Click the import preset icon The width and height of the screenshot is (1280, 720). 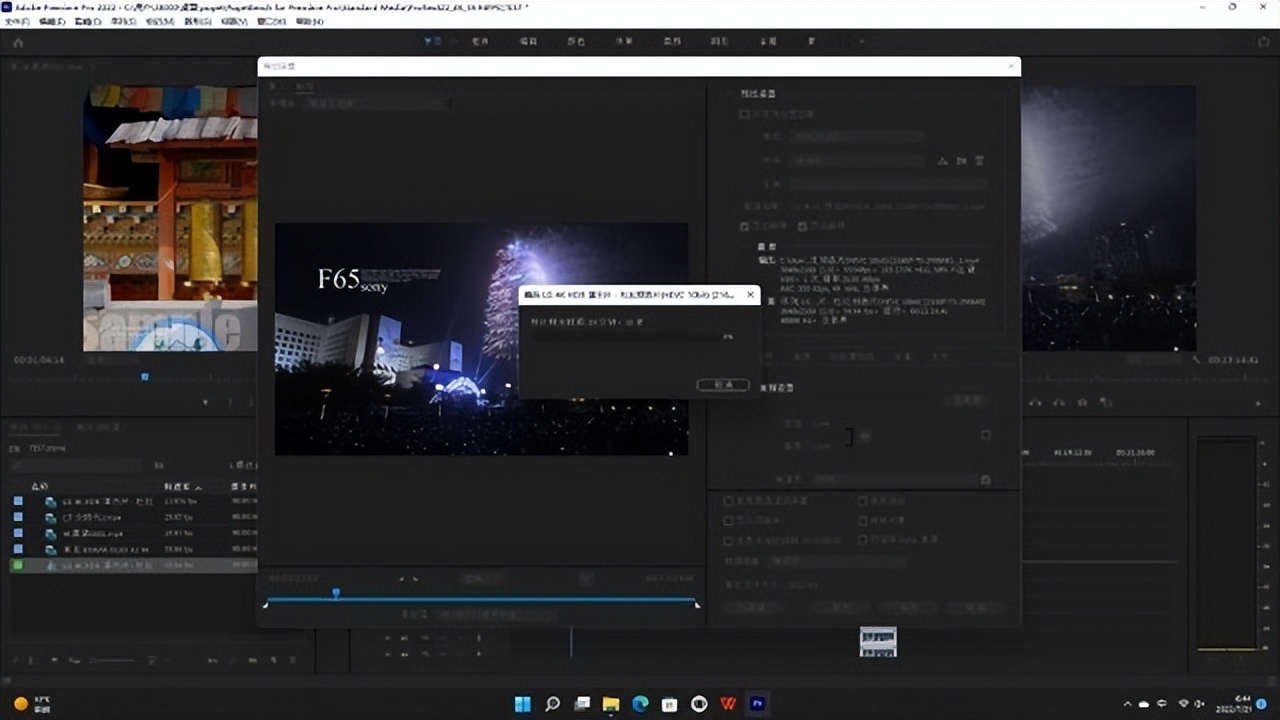(961, 161)
